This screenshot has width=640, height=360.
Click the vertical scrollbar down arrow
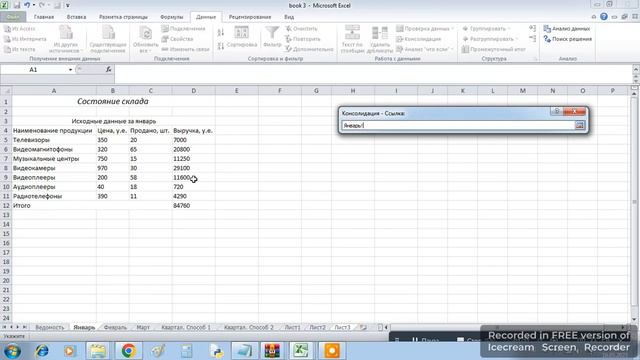click(634, 320)
